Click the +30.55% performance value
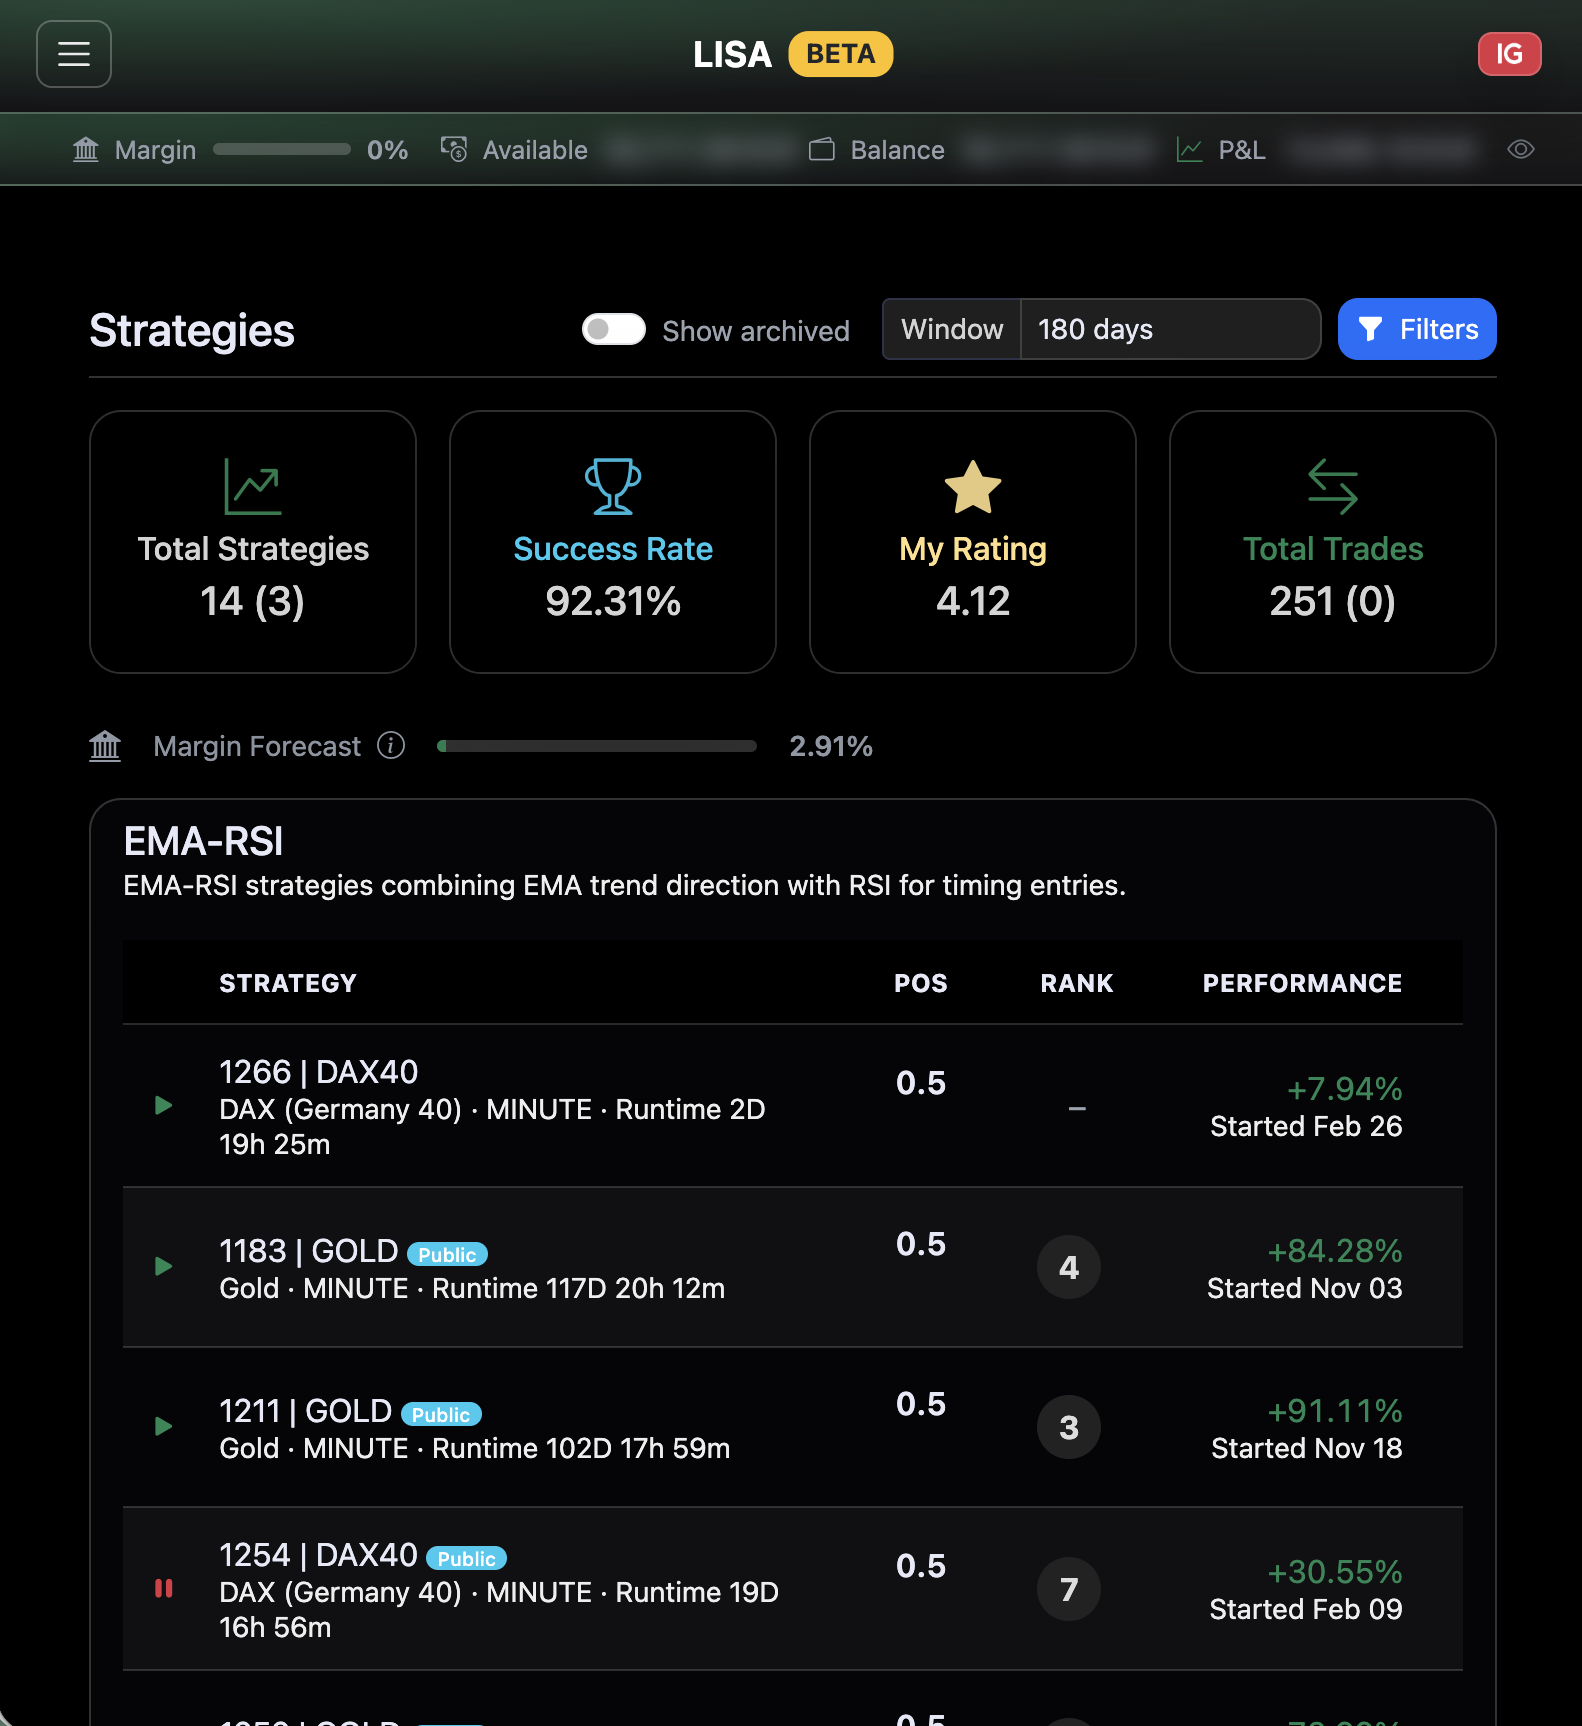The width and height of the screenshot is (1582, 1726). [1335, 1571]
